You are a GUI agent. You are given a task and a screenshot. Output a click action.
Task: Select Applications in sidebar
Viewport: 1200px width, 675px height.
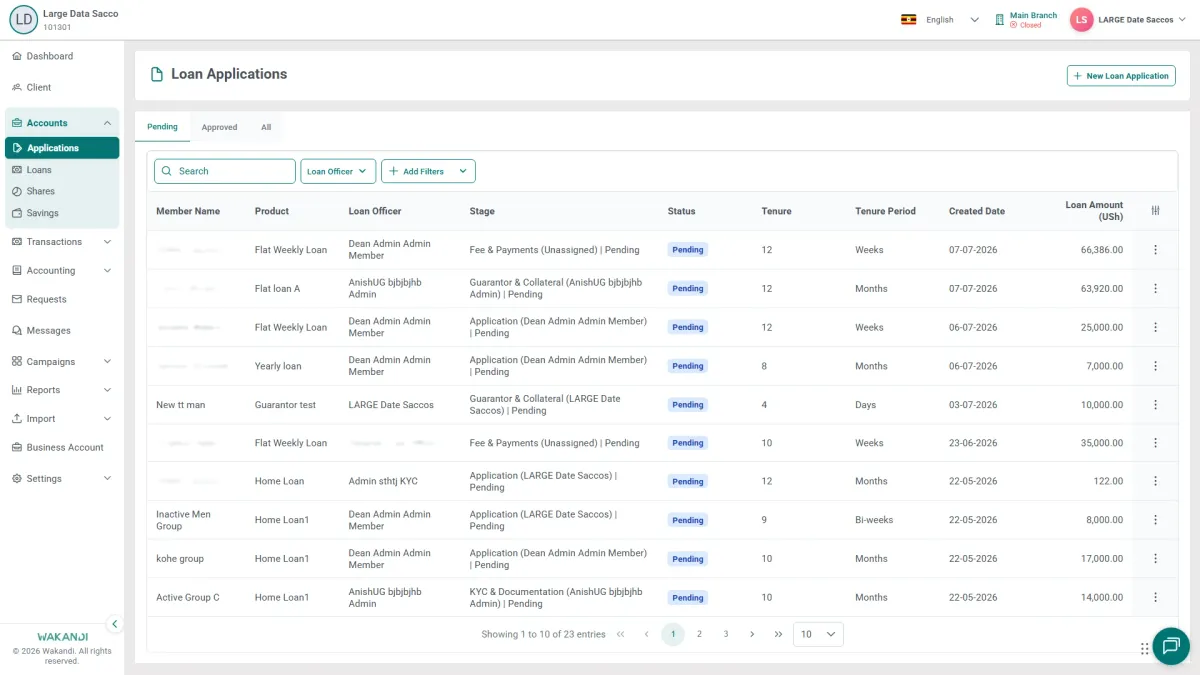coord(62,148)
